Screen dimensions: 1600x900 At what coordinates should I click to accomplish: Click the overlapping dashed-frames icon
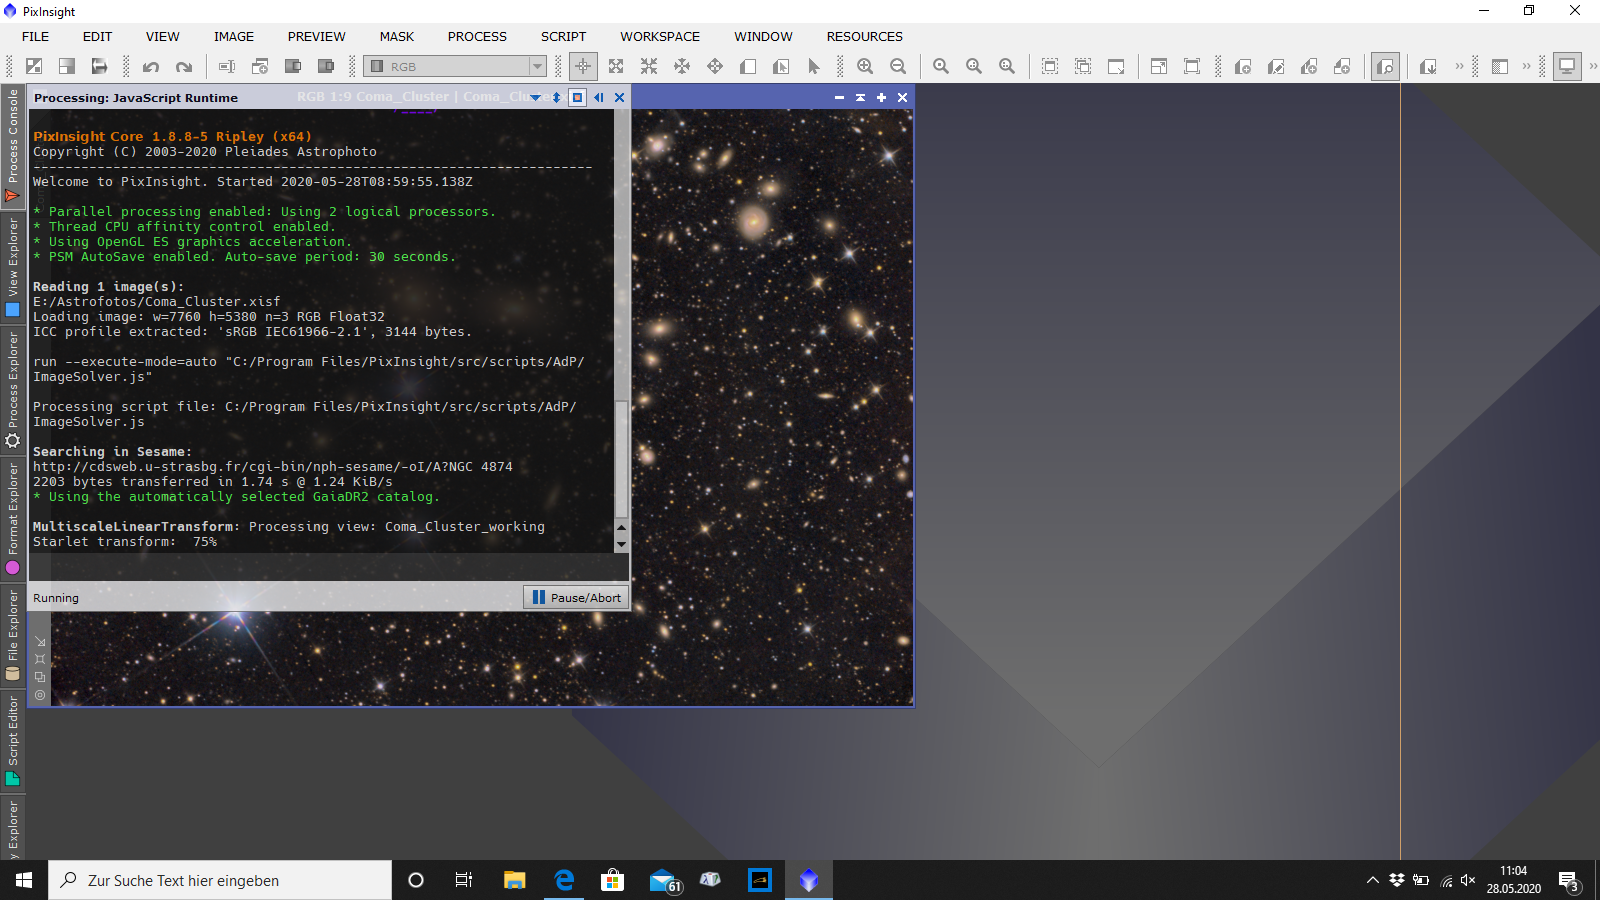coord(1083,66)
